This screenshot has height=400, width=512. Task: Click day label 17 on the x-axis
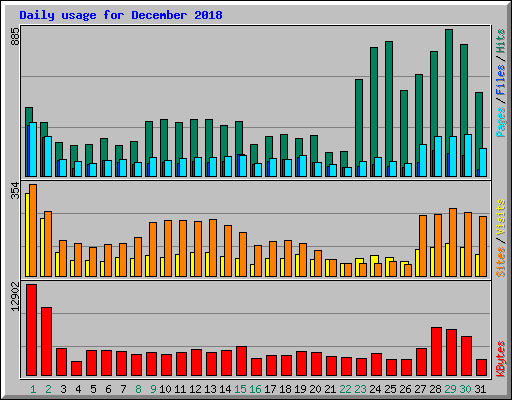click(x=270, y=389)
